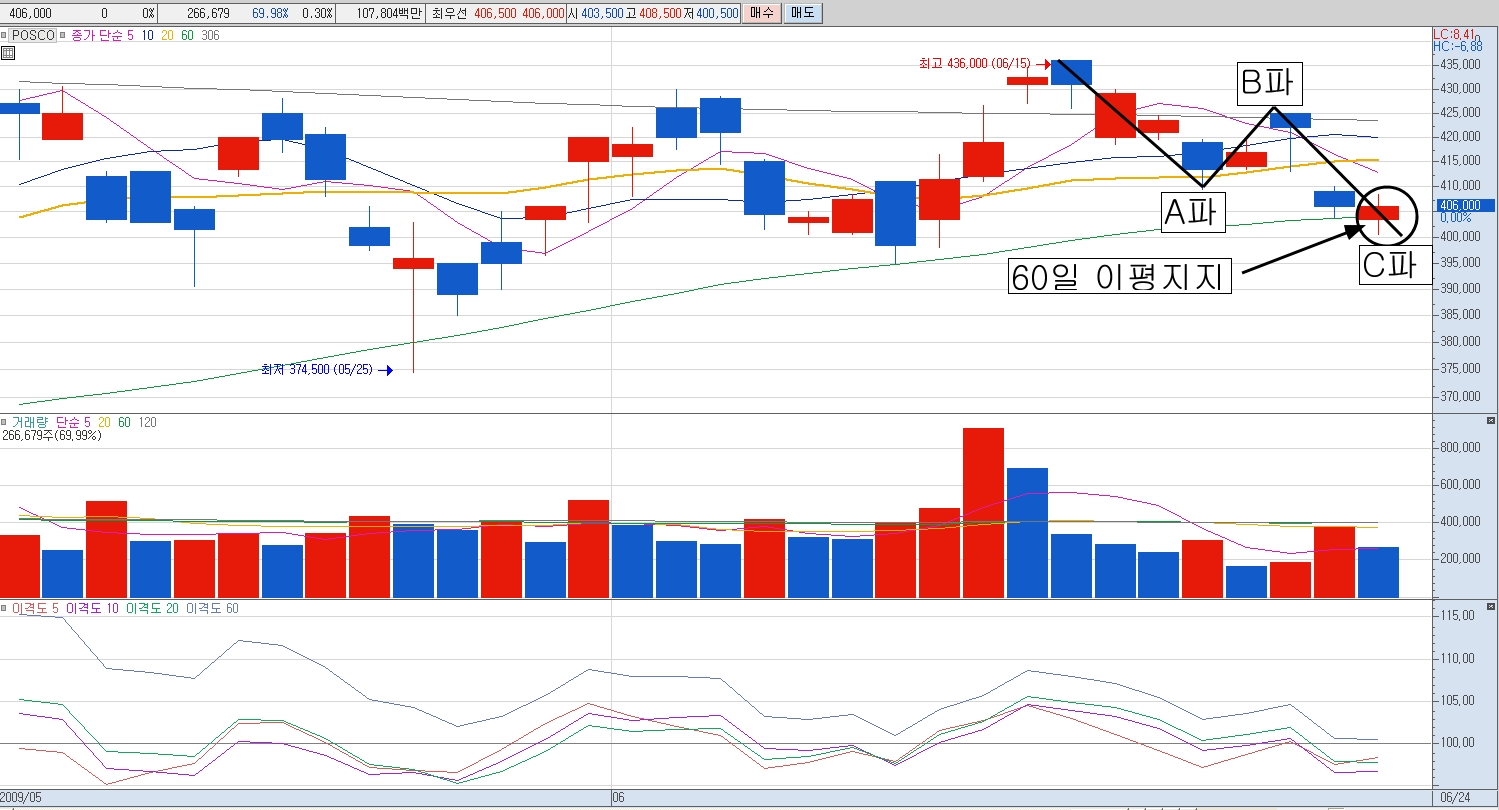
Task: Close the 이격도 panel with its corner button
Action: (1491, 605)
